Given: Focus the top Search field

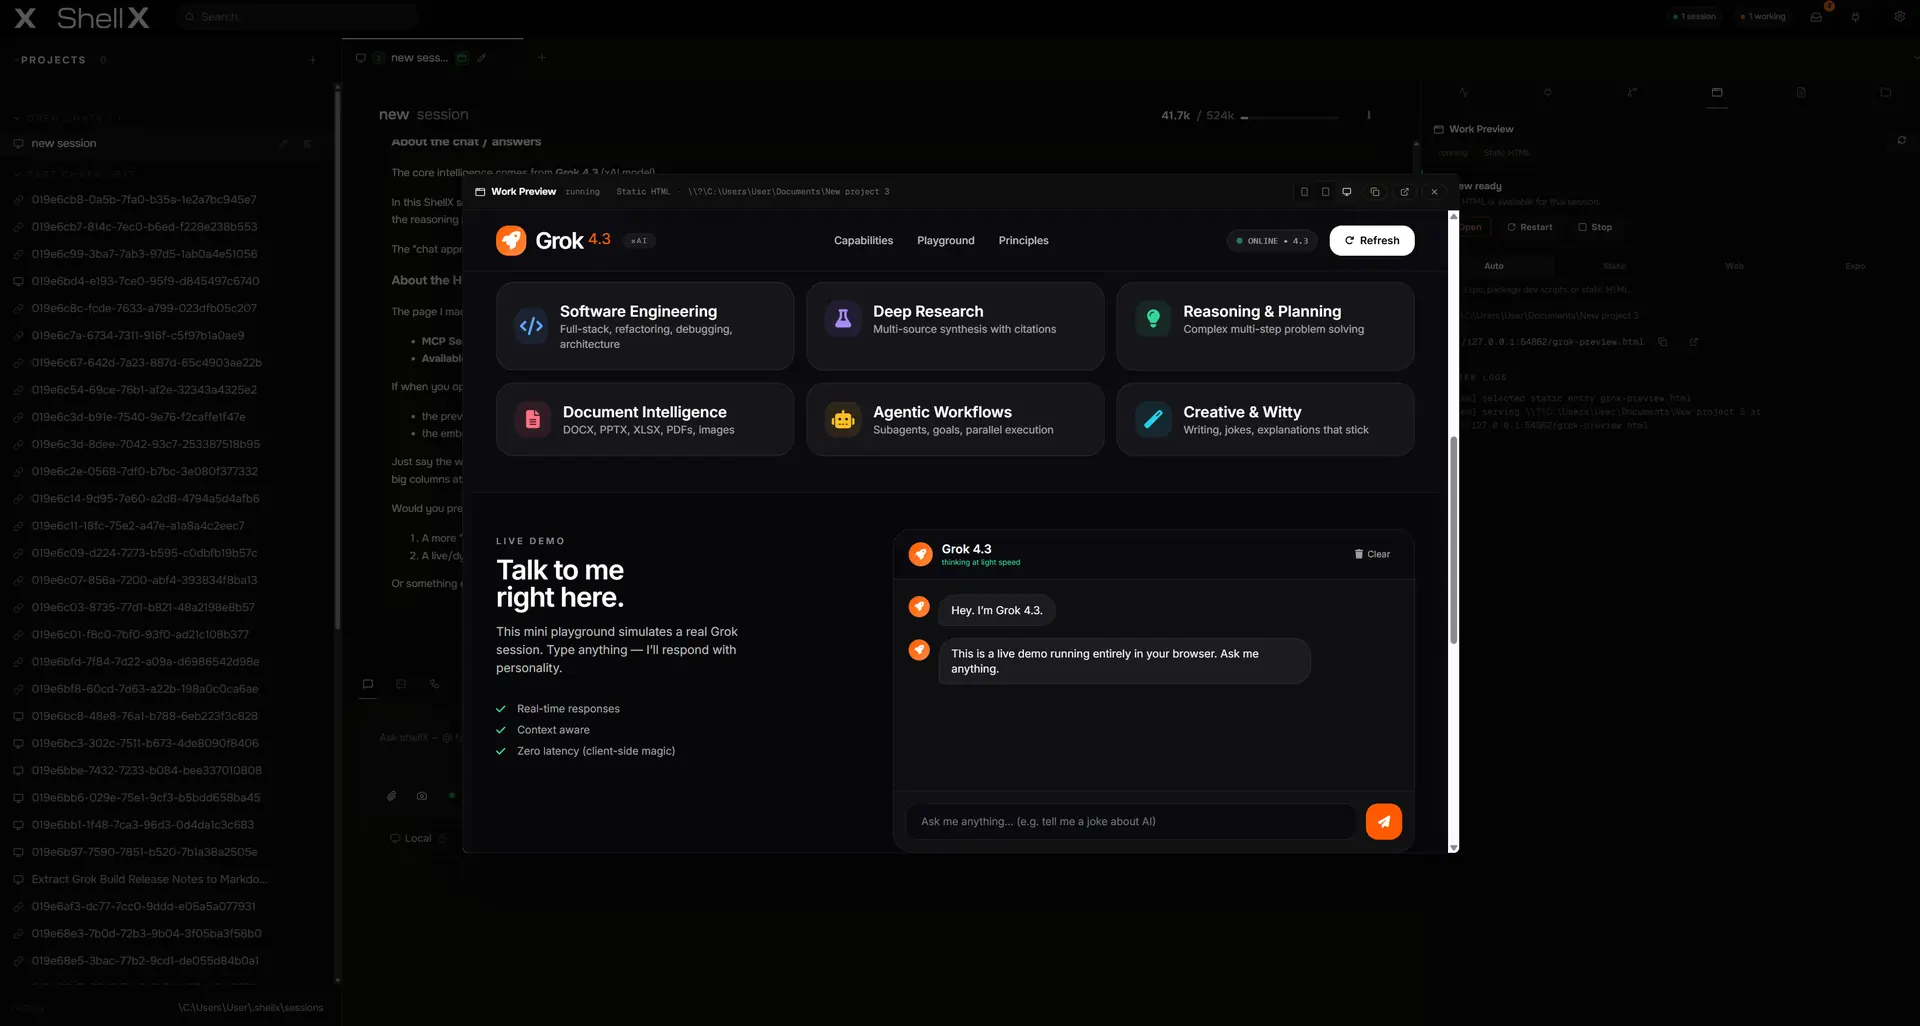Looking at the screenshot, I should point(297,17).
